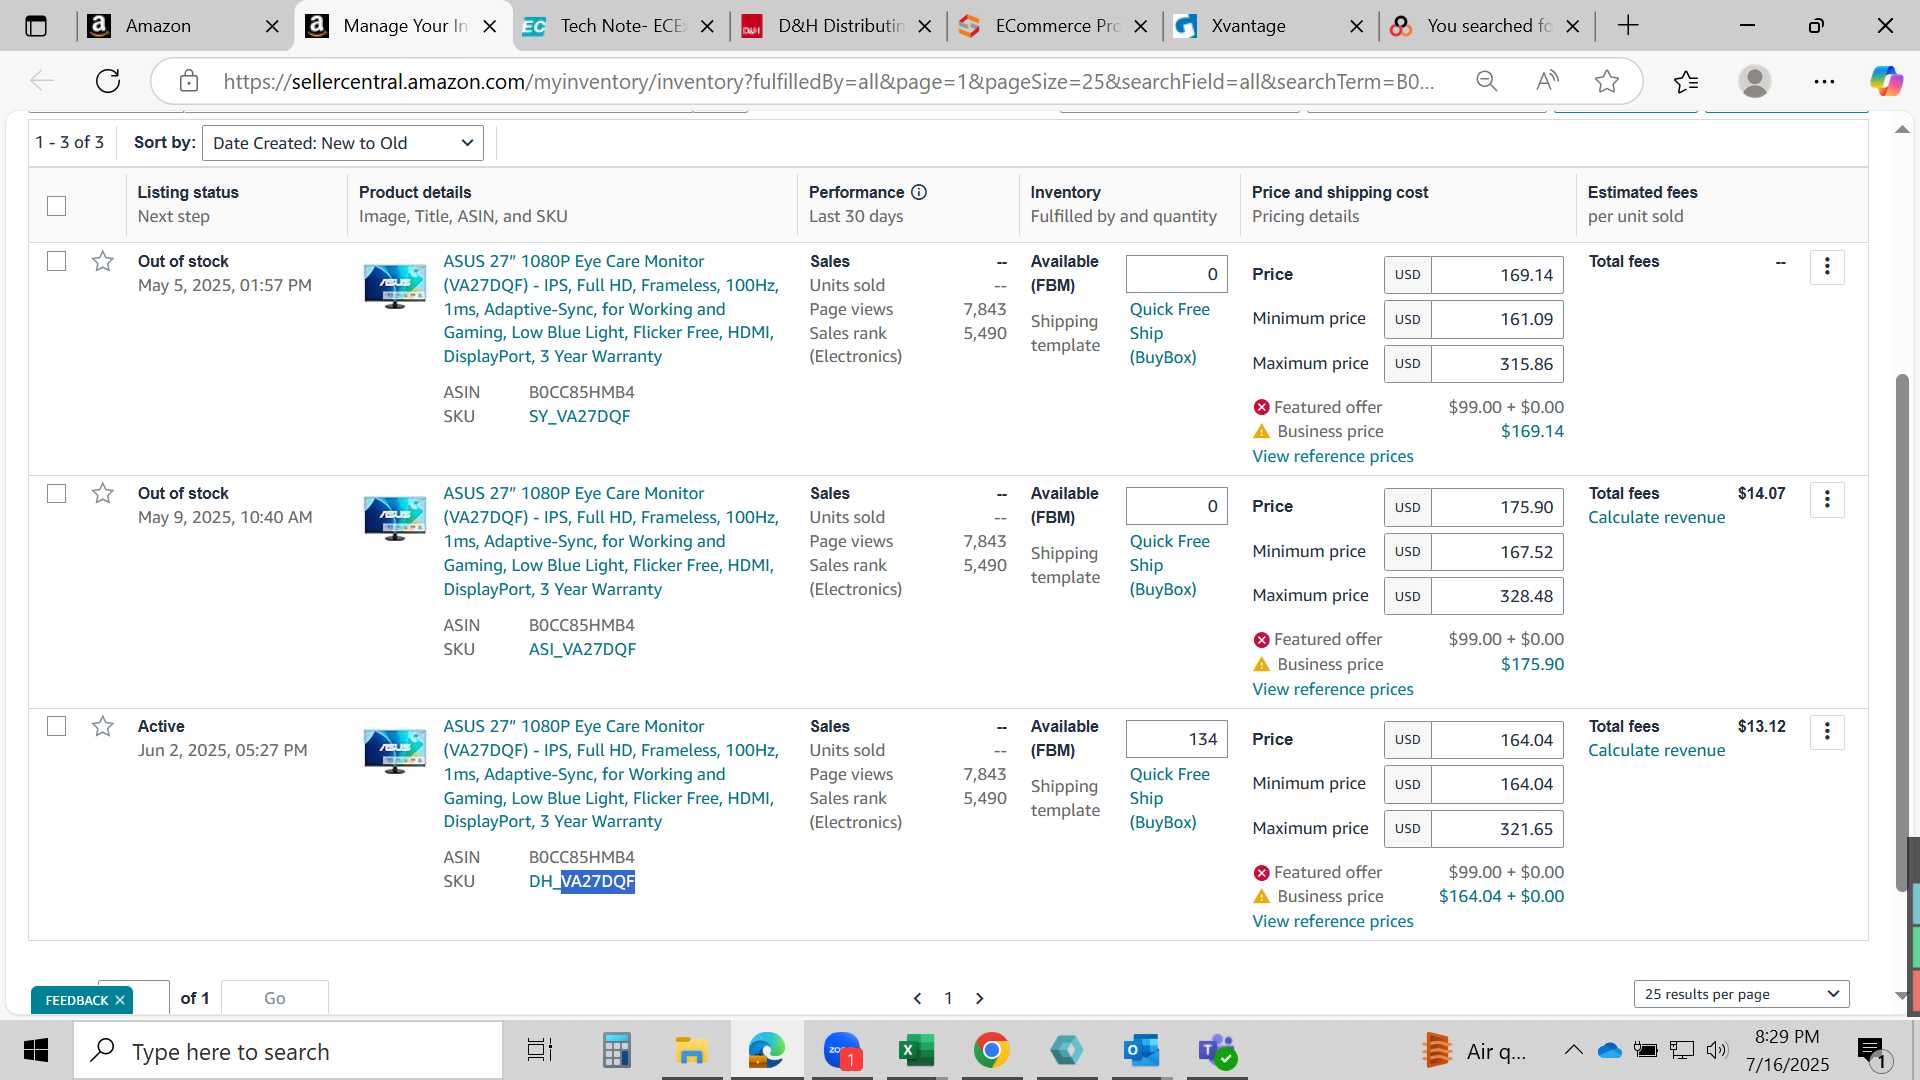
Task: View reference prices for SY_VA27DQF
Action: tap(1333, 456)
